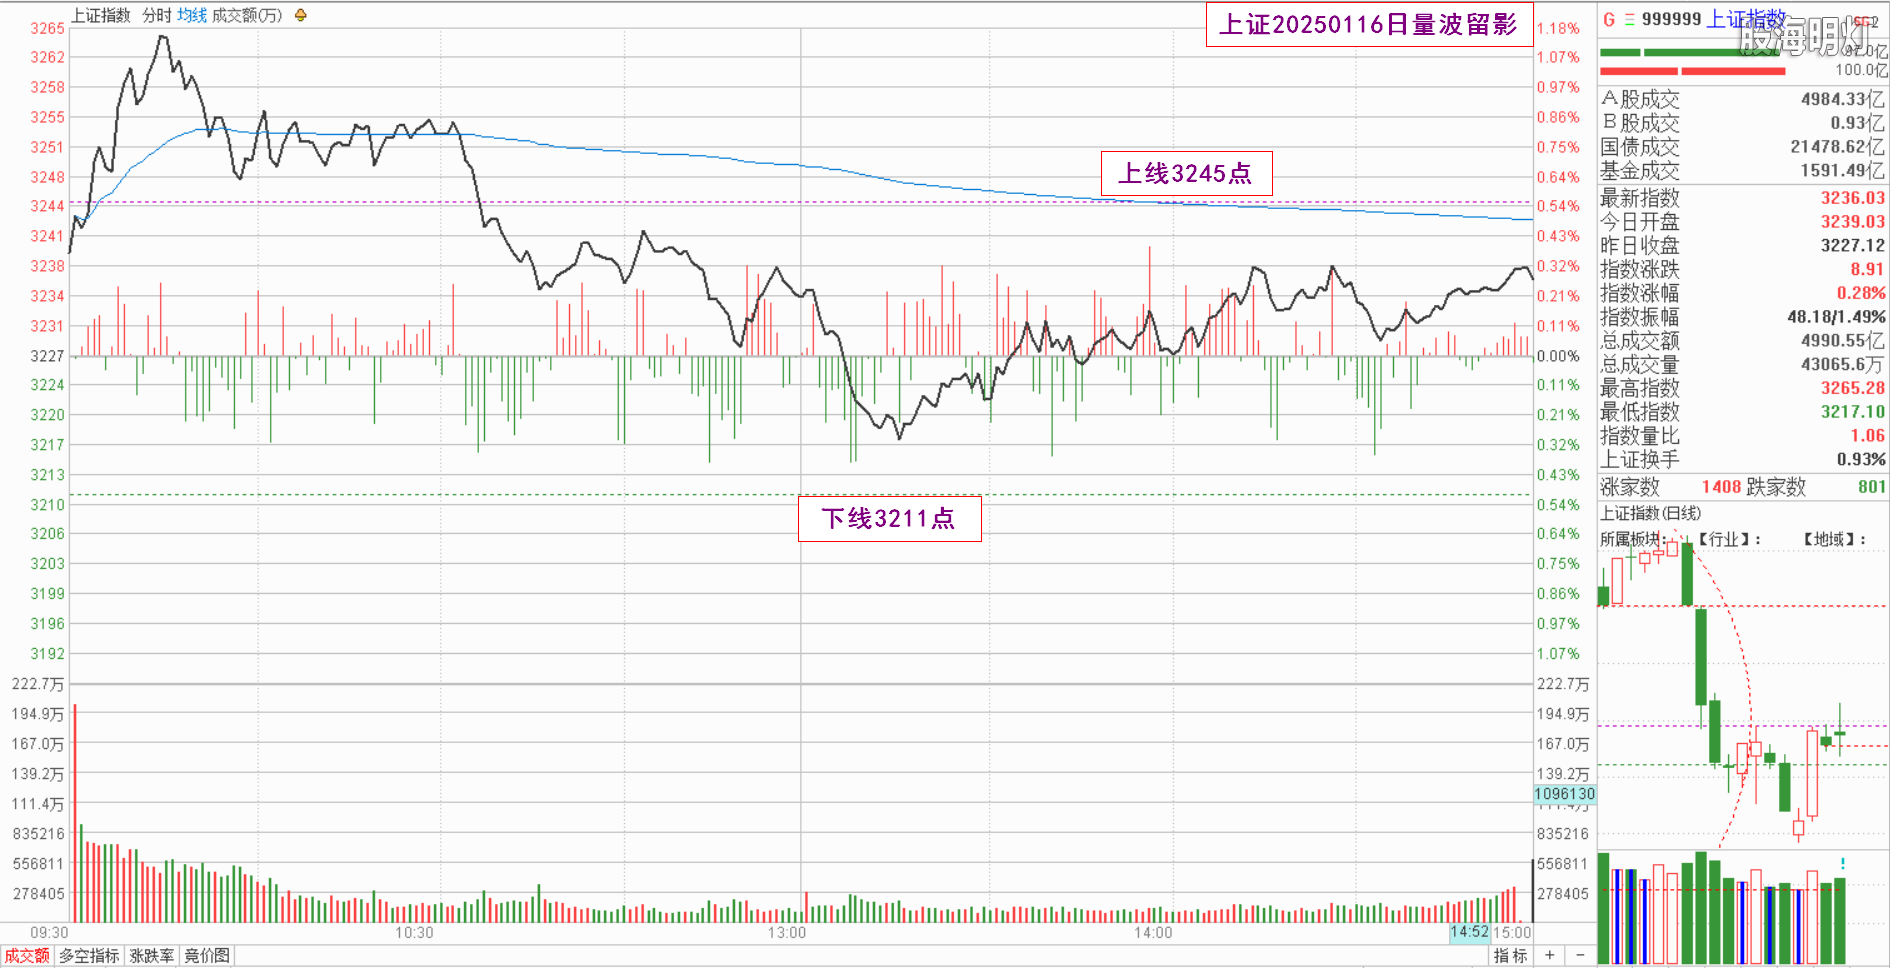Click the 1096130 volume value tag
1890x968 pixels.
coord(1565,794)
